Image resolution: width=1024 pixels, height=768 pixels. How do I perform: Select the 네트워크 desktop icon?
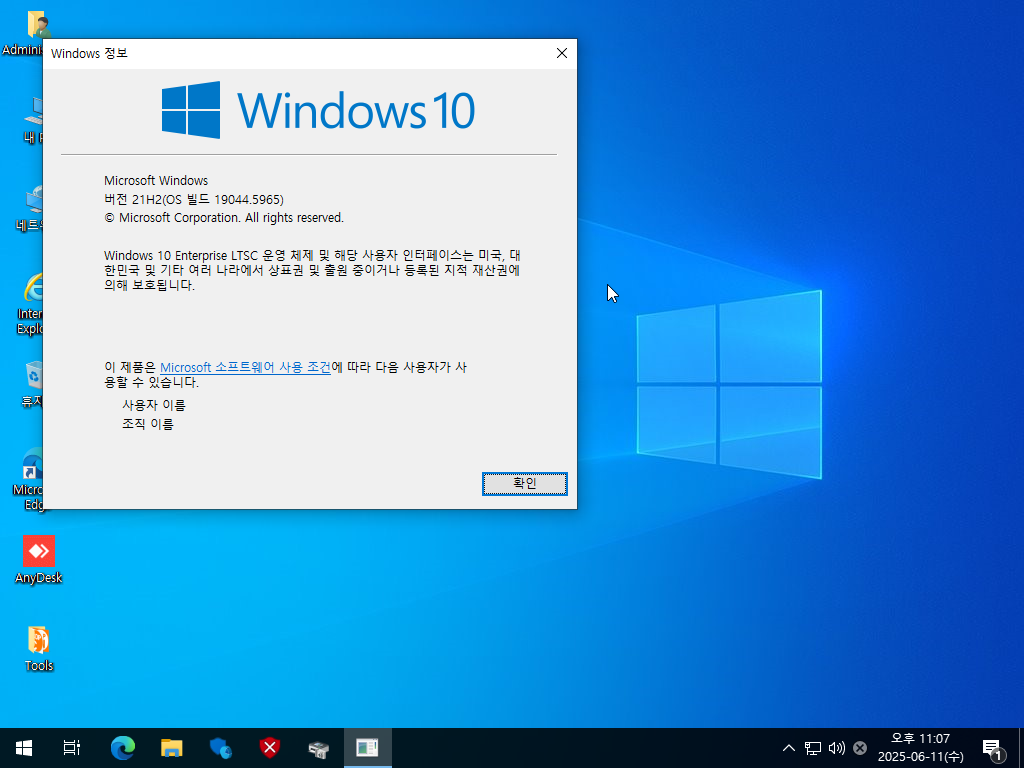pos(29,209)
